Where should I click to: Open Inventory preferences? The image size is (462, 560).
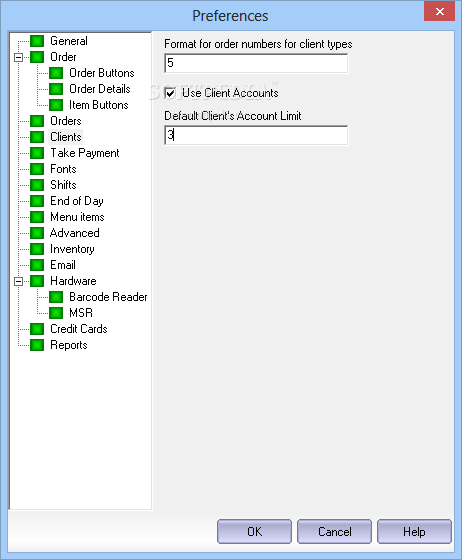[x=72, y=249]
